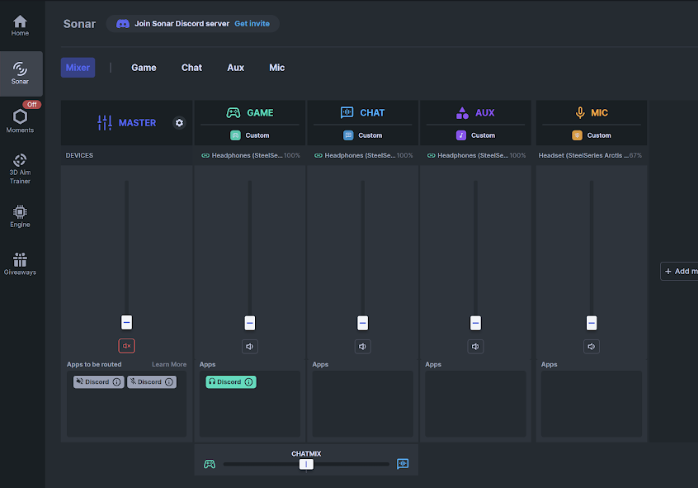The width and height of the screenshot is (698, 488).
Task: Change Aux output headphones device
Action: point(476,155)
